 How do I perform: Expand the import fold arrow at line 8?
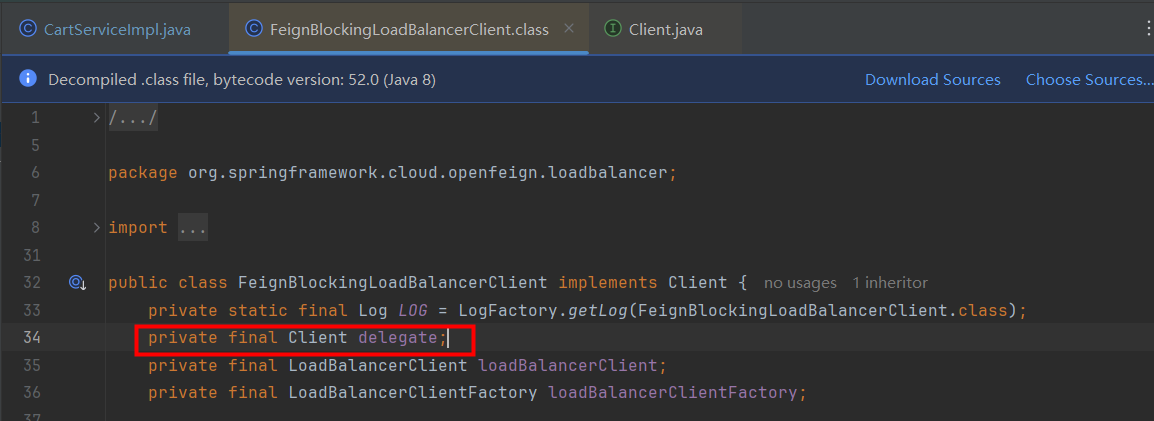point(96,228)
